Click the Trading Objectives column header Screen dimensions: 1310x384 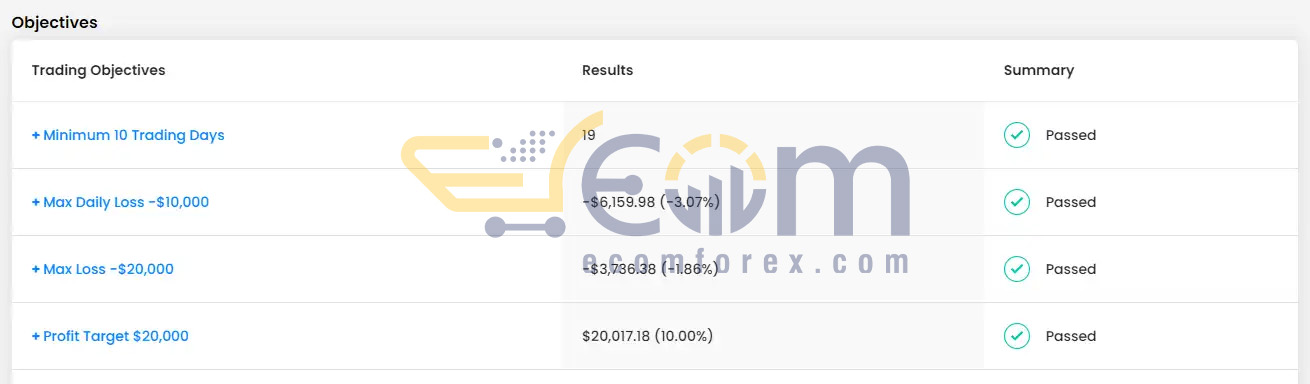point(98,70)
